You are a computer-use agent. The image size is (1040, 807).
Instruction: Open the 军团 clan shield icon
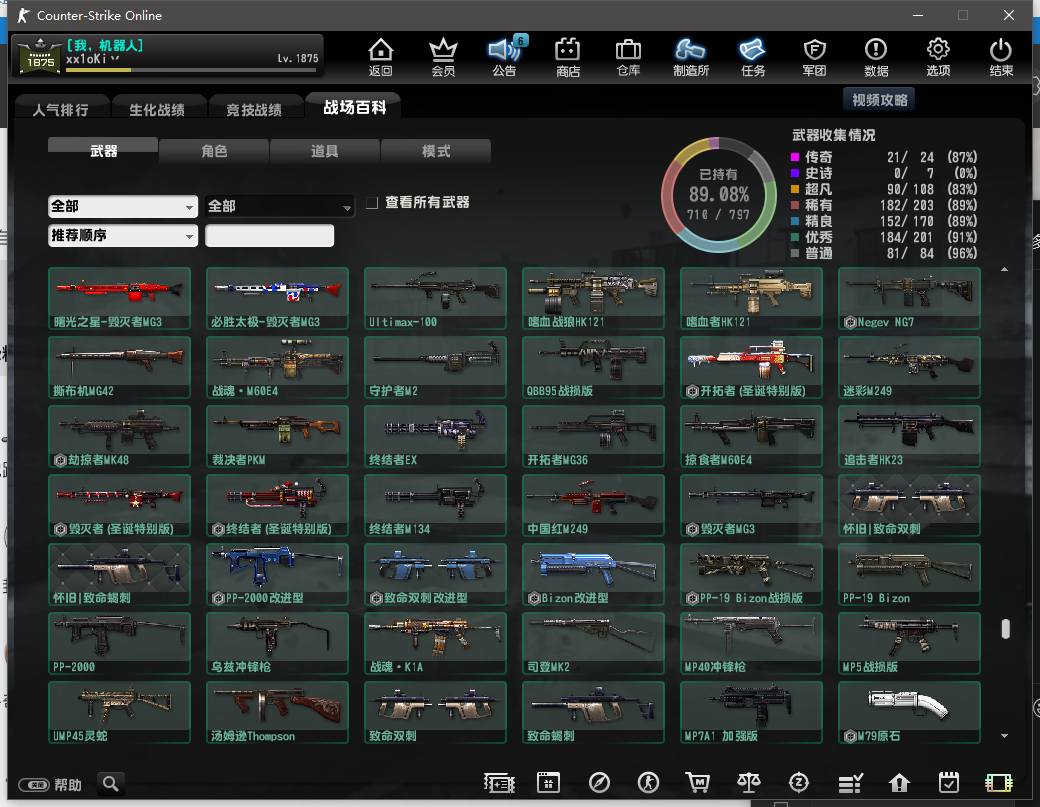(814, 56)
